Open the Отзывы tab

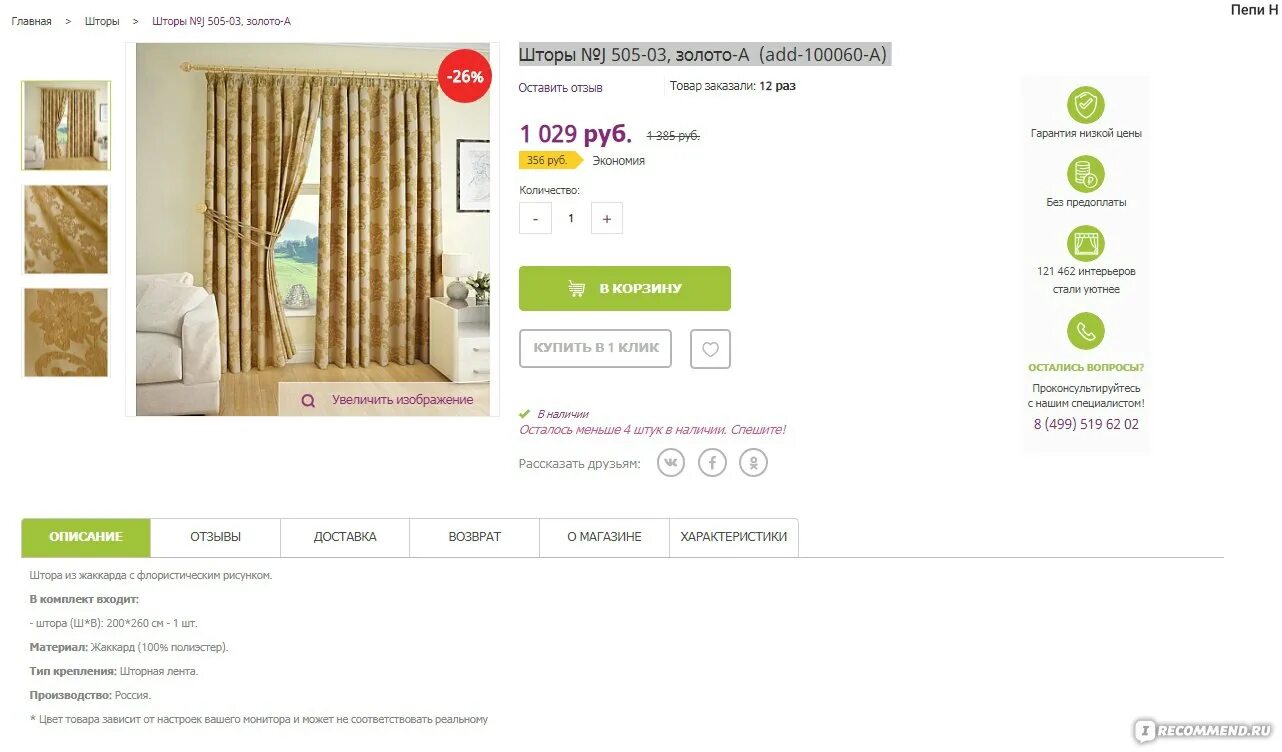tap(216, 537)
